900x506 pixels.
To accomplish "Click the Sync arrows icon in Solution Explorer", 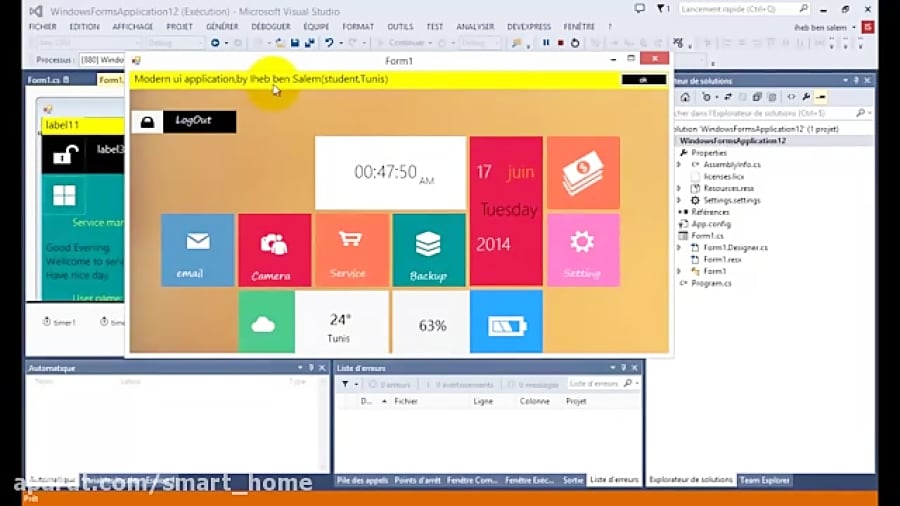I will (x=728, y=97).
